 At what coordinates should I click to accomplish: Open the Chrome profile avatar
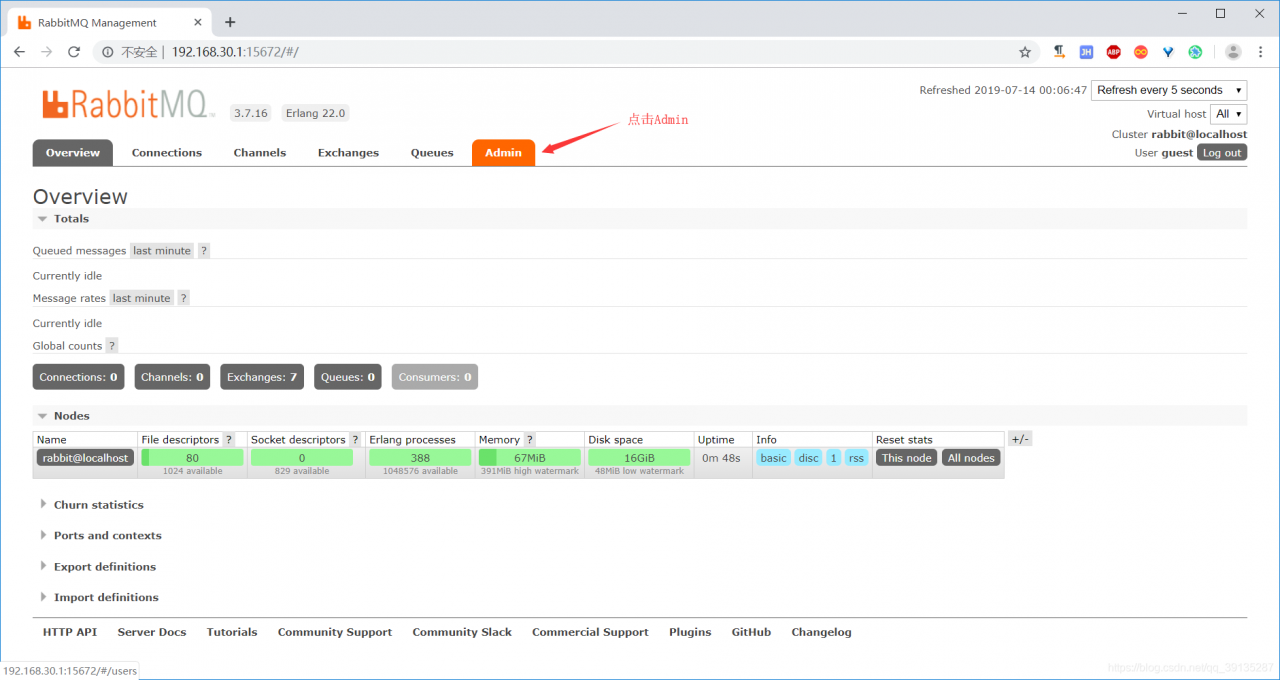[x=1233, y=52]
